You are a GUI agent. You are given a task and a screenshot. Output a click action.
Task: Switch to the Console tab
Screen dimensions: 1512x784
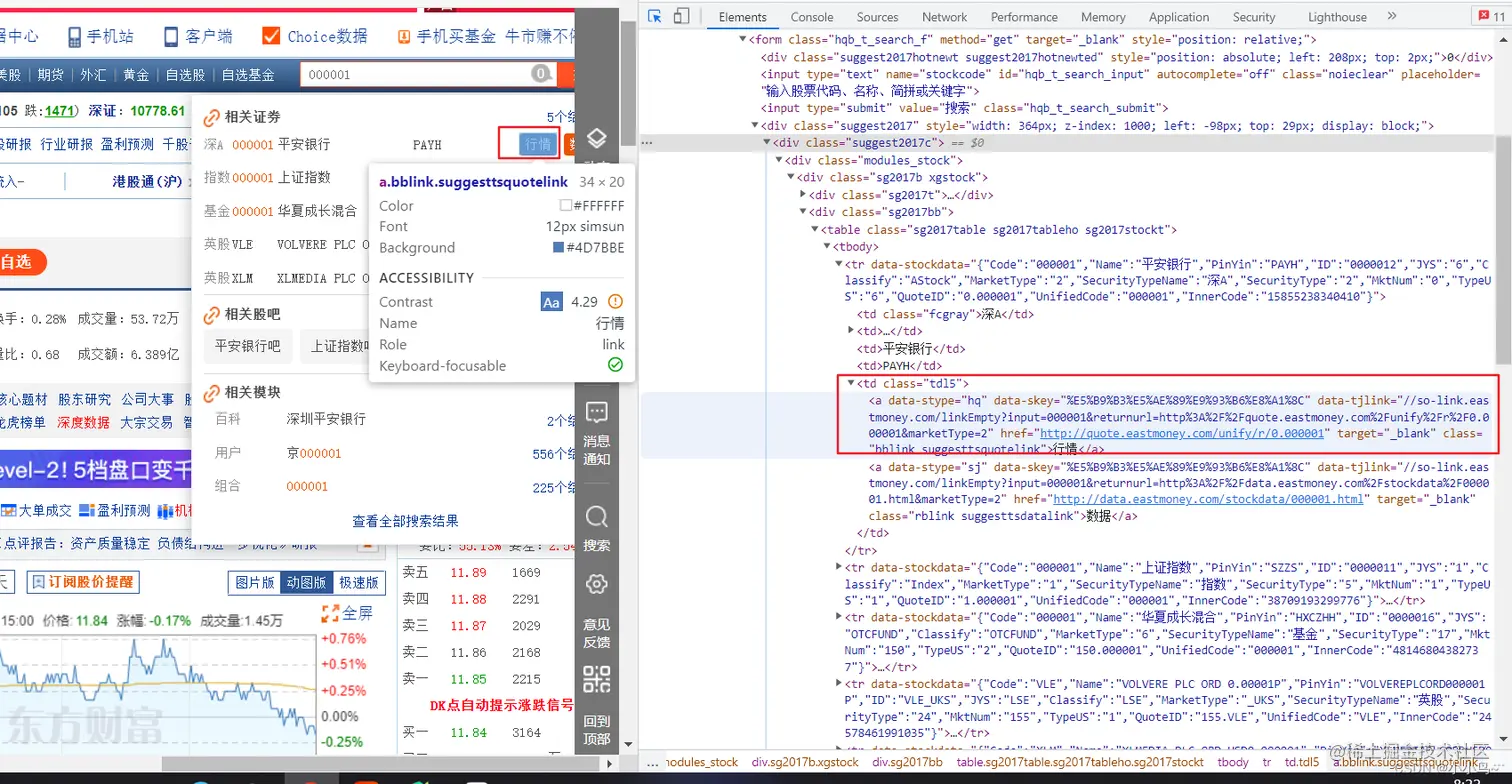coord(812,17)
